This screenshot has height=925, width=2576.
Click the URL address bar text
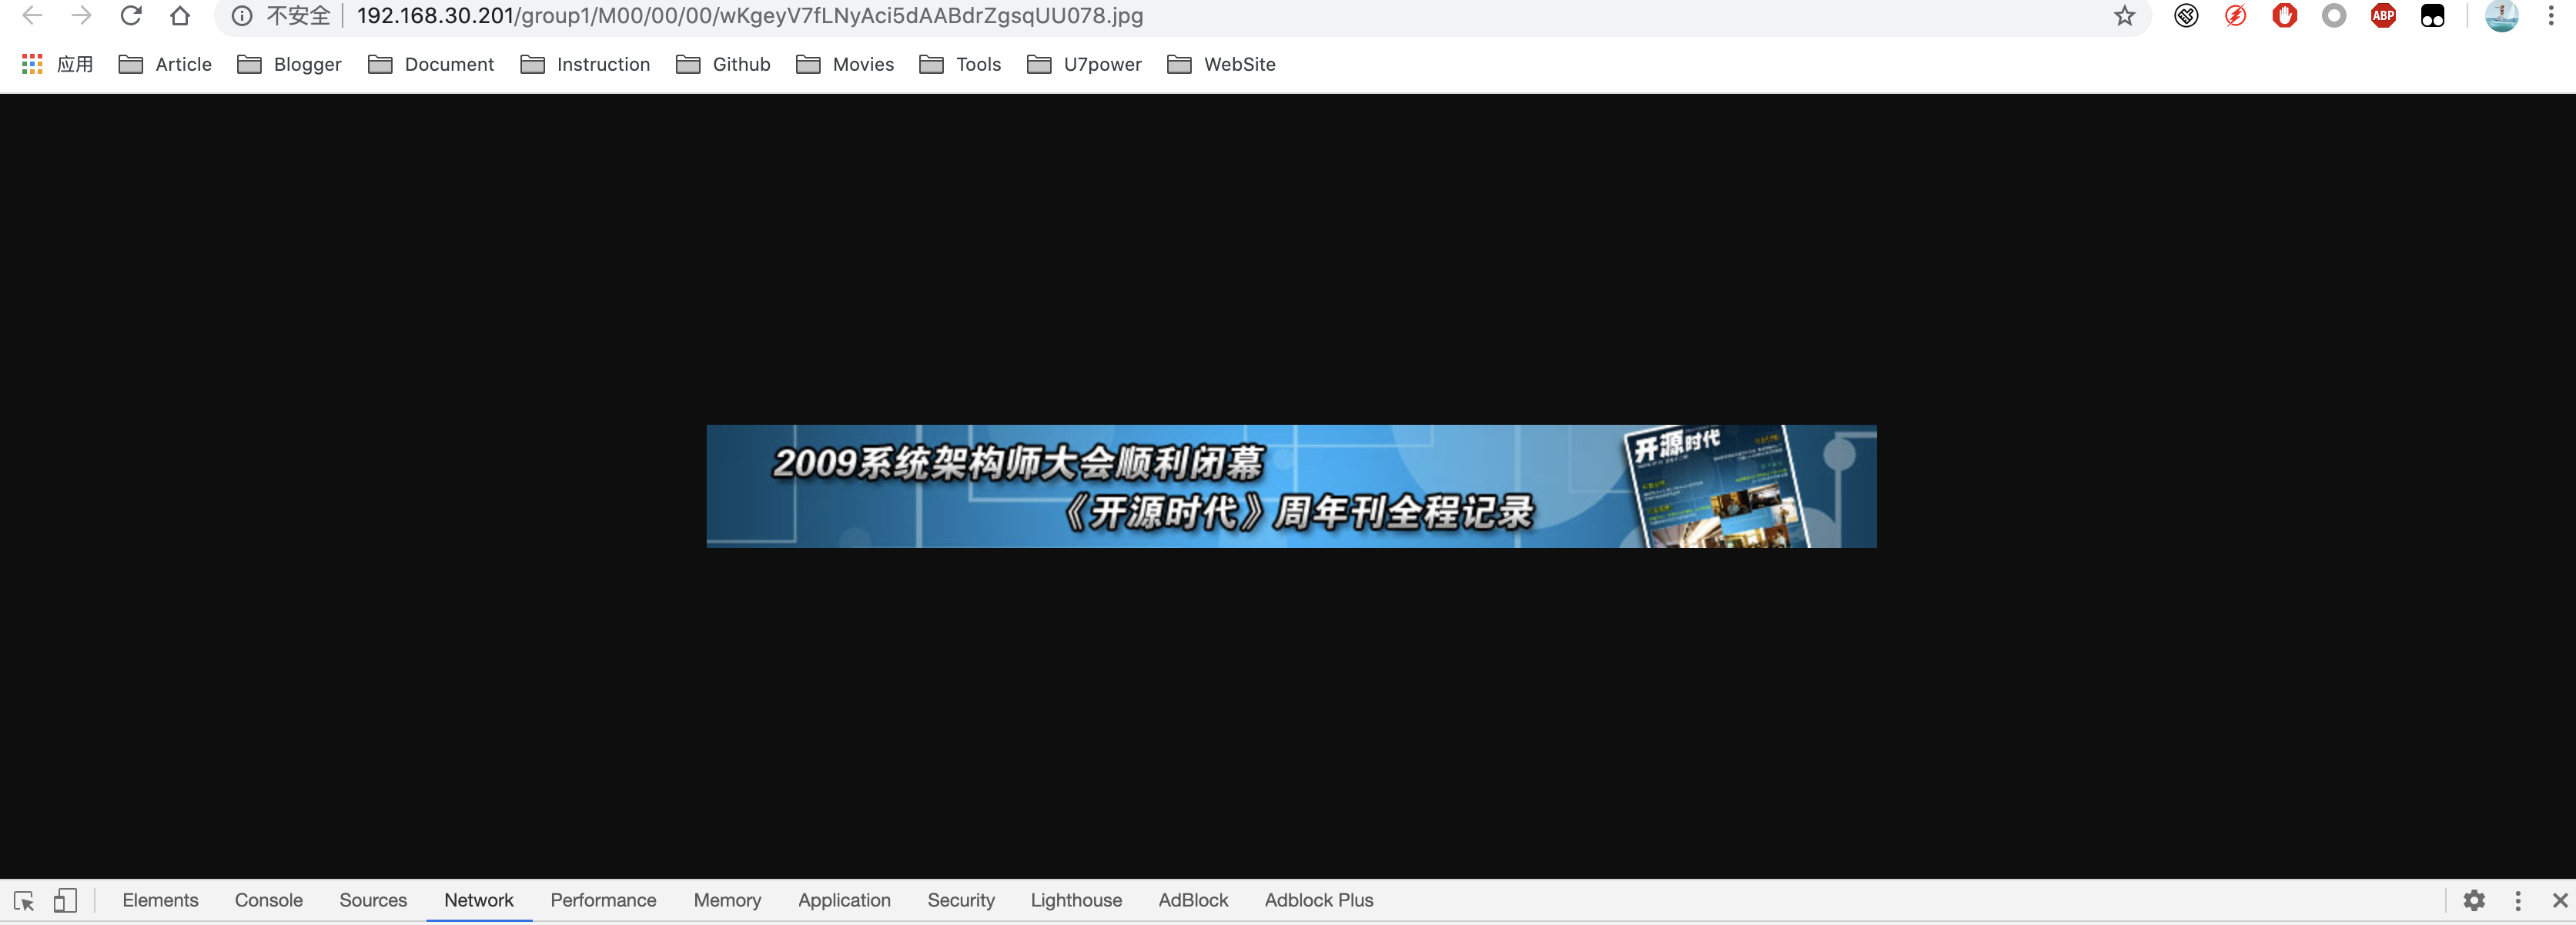[750, 16]
